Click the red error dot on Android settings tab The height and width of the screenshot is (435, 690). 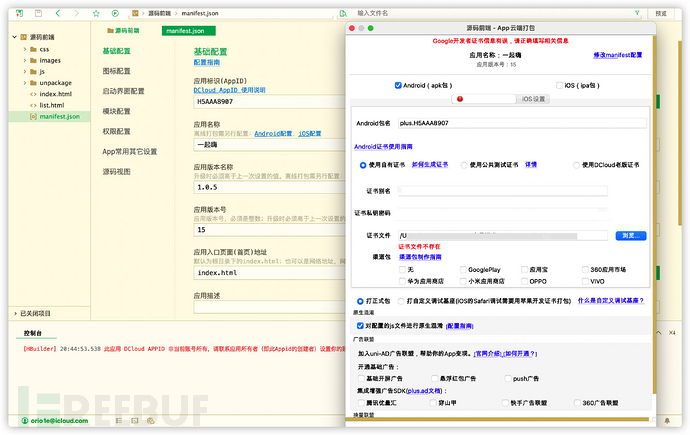[x=460, y=99]
